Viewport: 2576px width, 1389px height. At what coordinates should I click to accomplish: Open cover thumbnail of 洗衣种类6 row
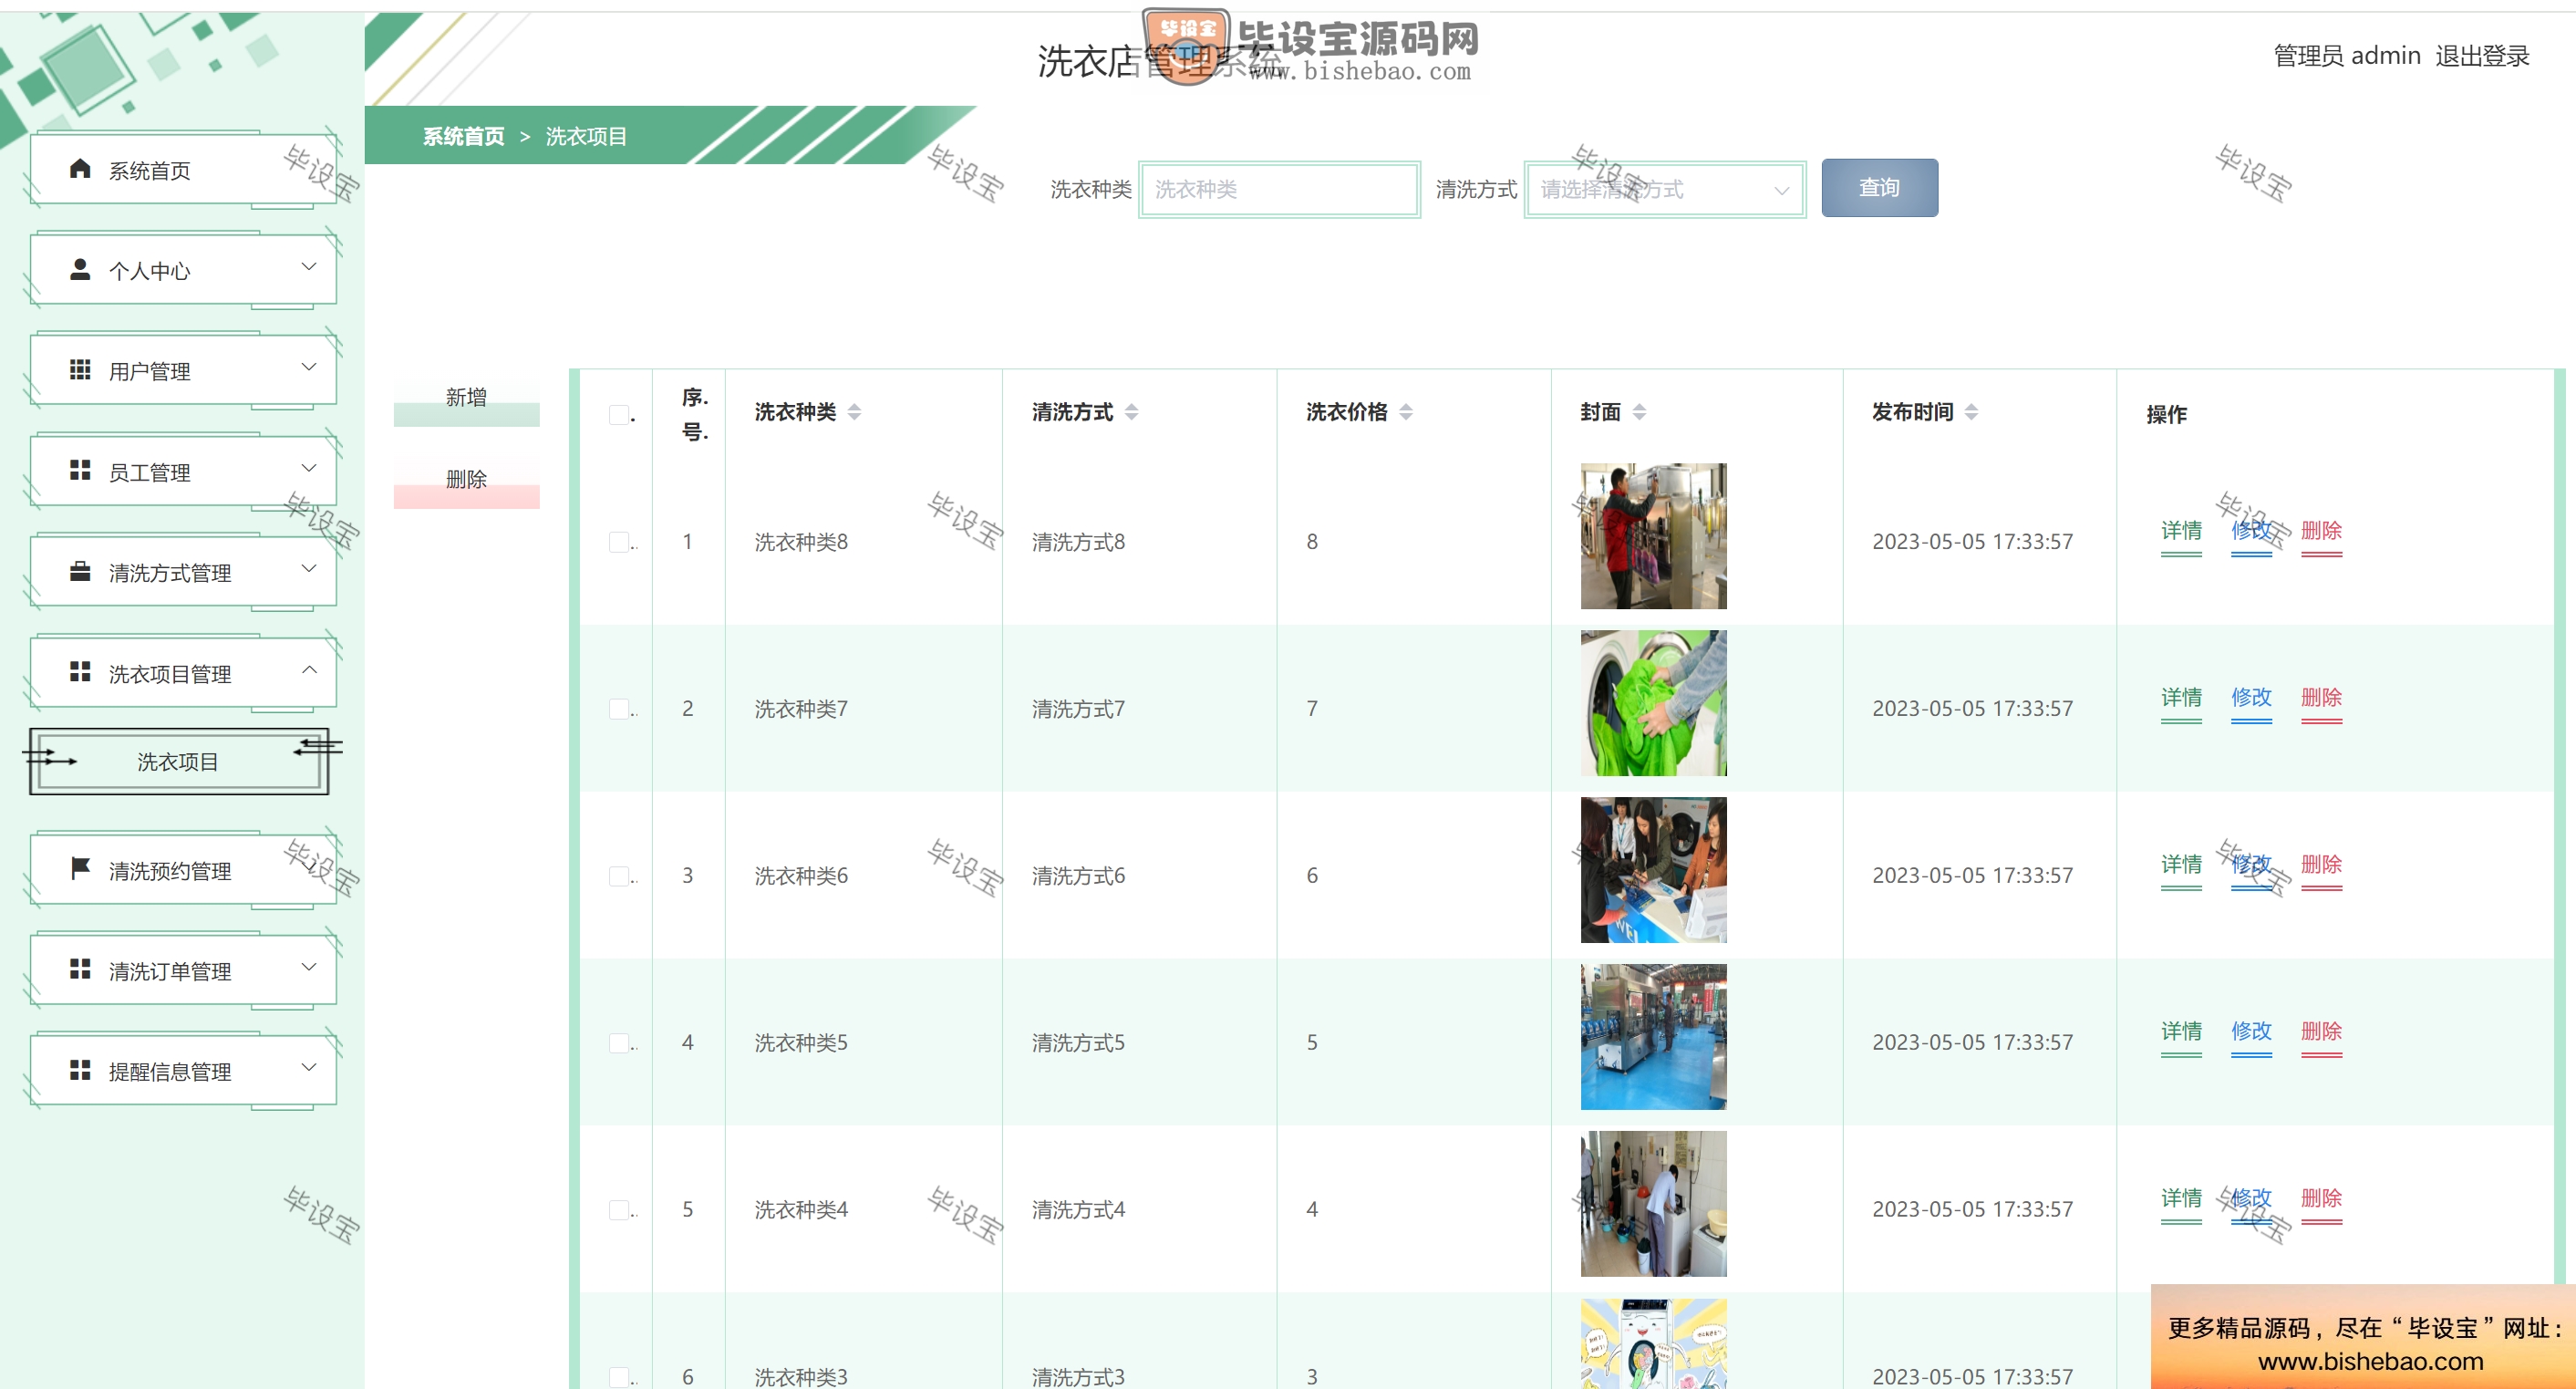pyautogui.click(x=1653, y=870)
